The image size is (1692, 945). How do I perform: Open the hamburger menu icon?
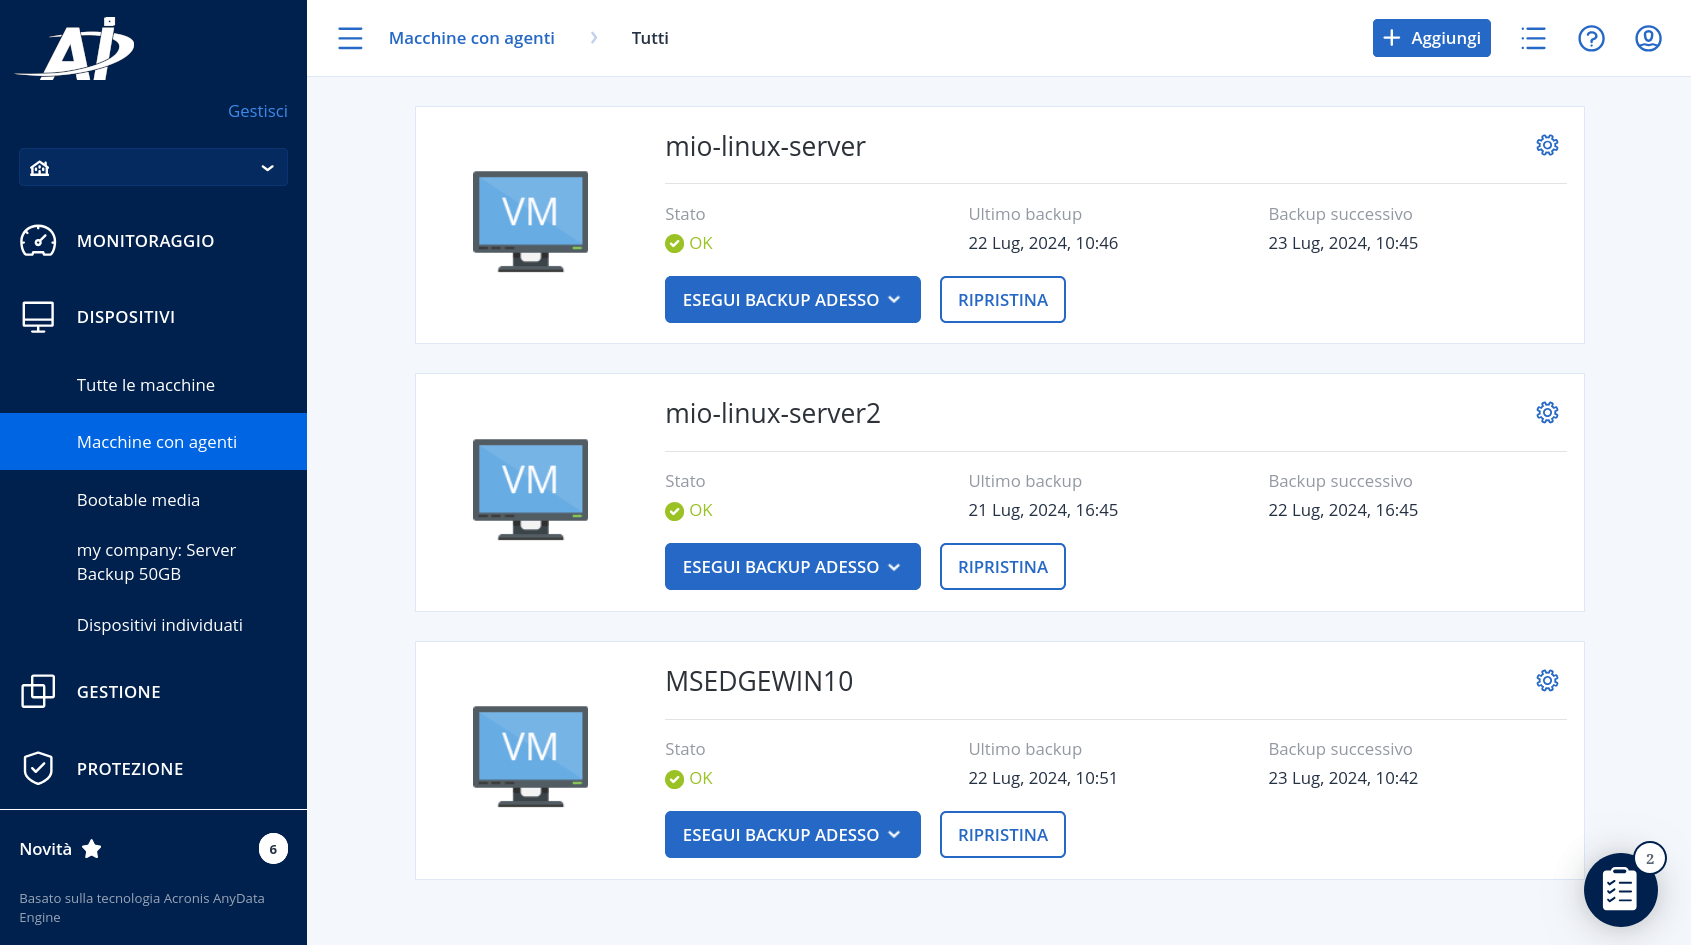[350, 38]
